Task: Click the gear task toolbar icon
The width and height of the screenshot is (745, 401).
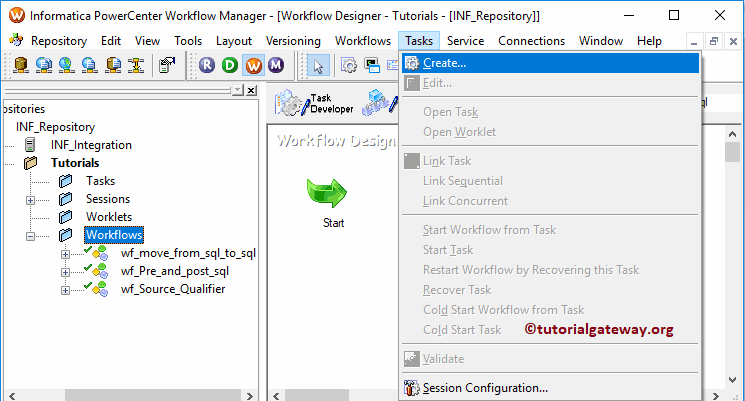Action: click(349, 65)
